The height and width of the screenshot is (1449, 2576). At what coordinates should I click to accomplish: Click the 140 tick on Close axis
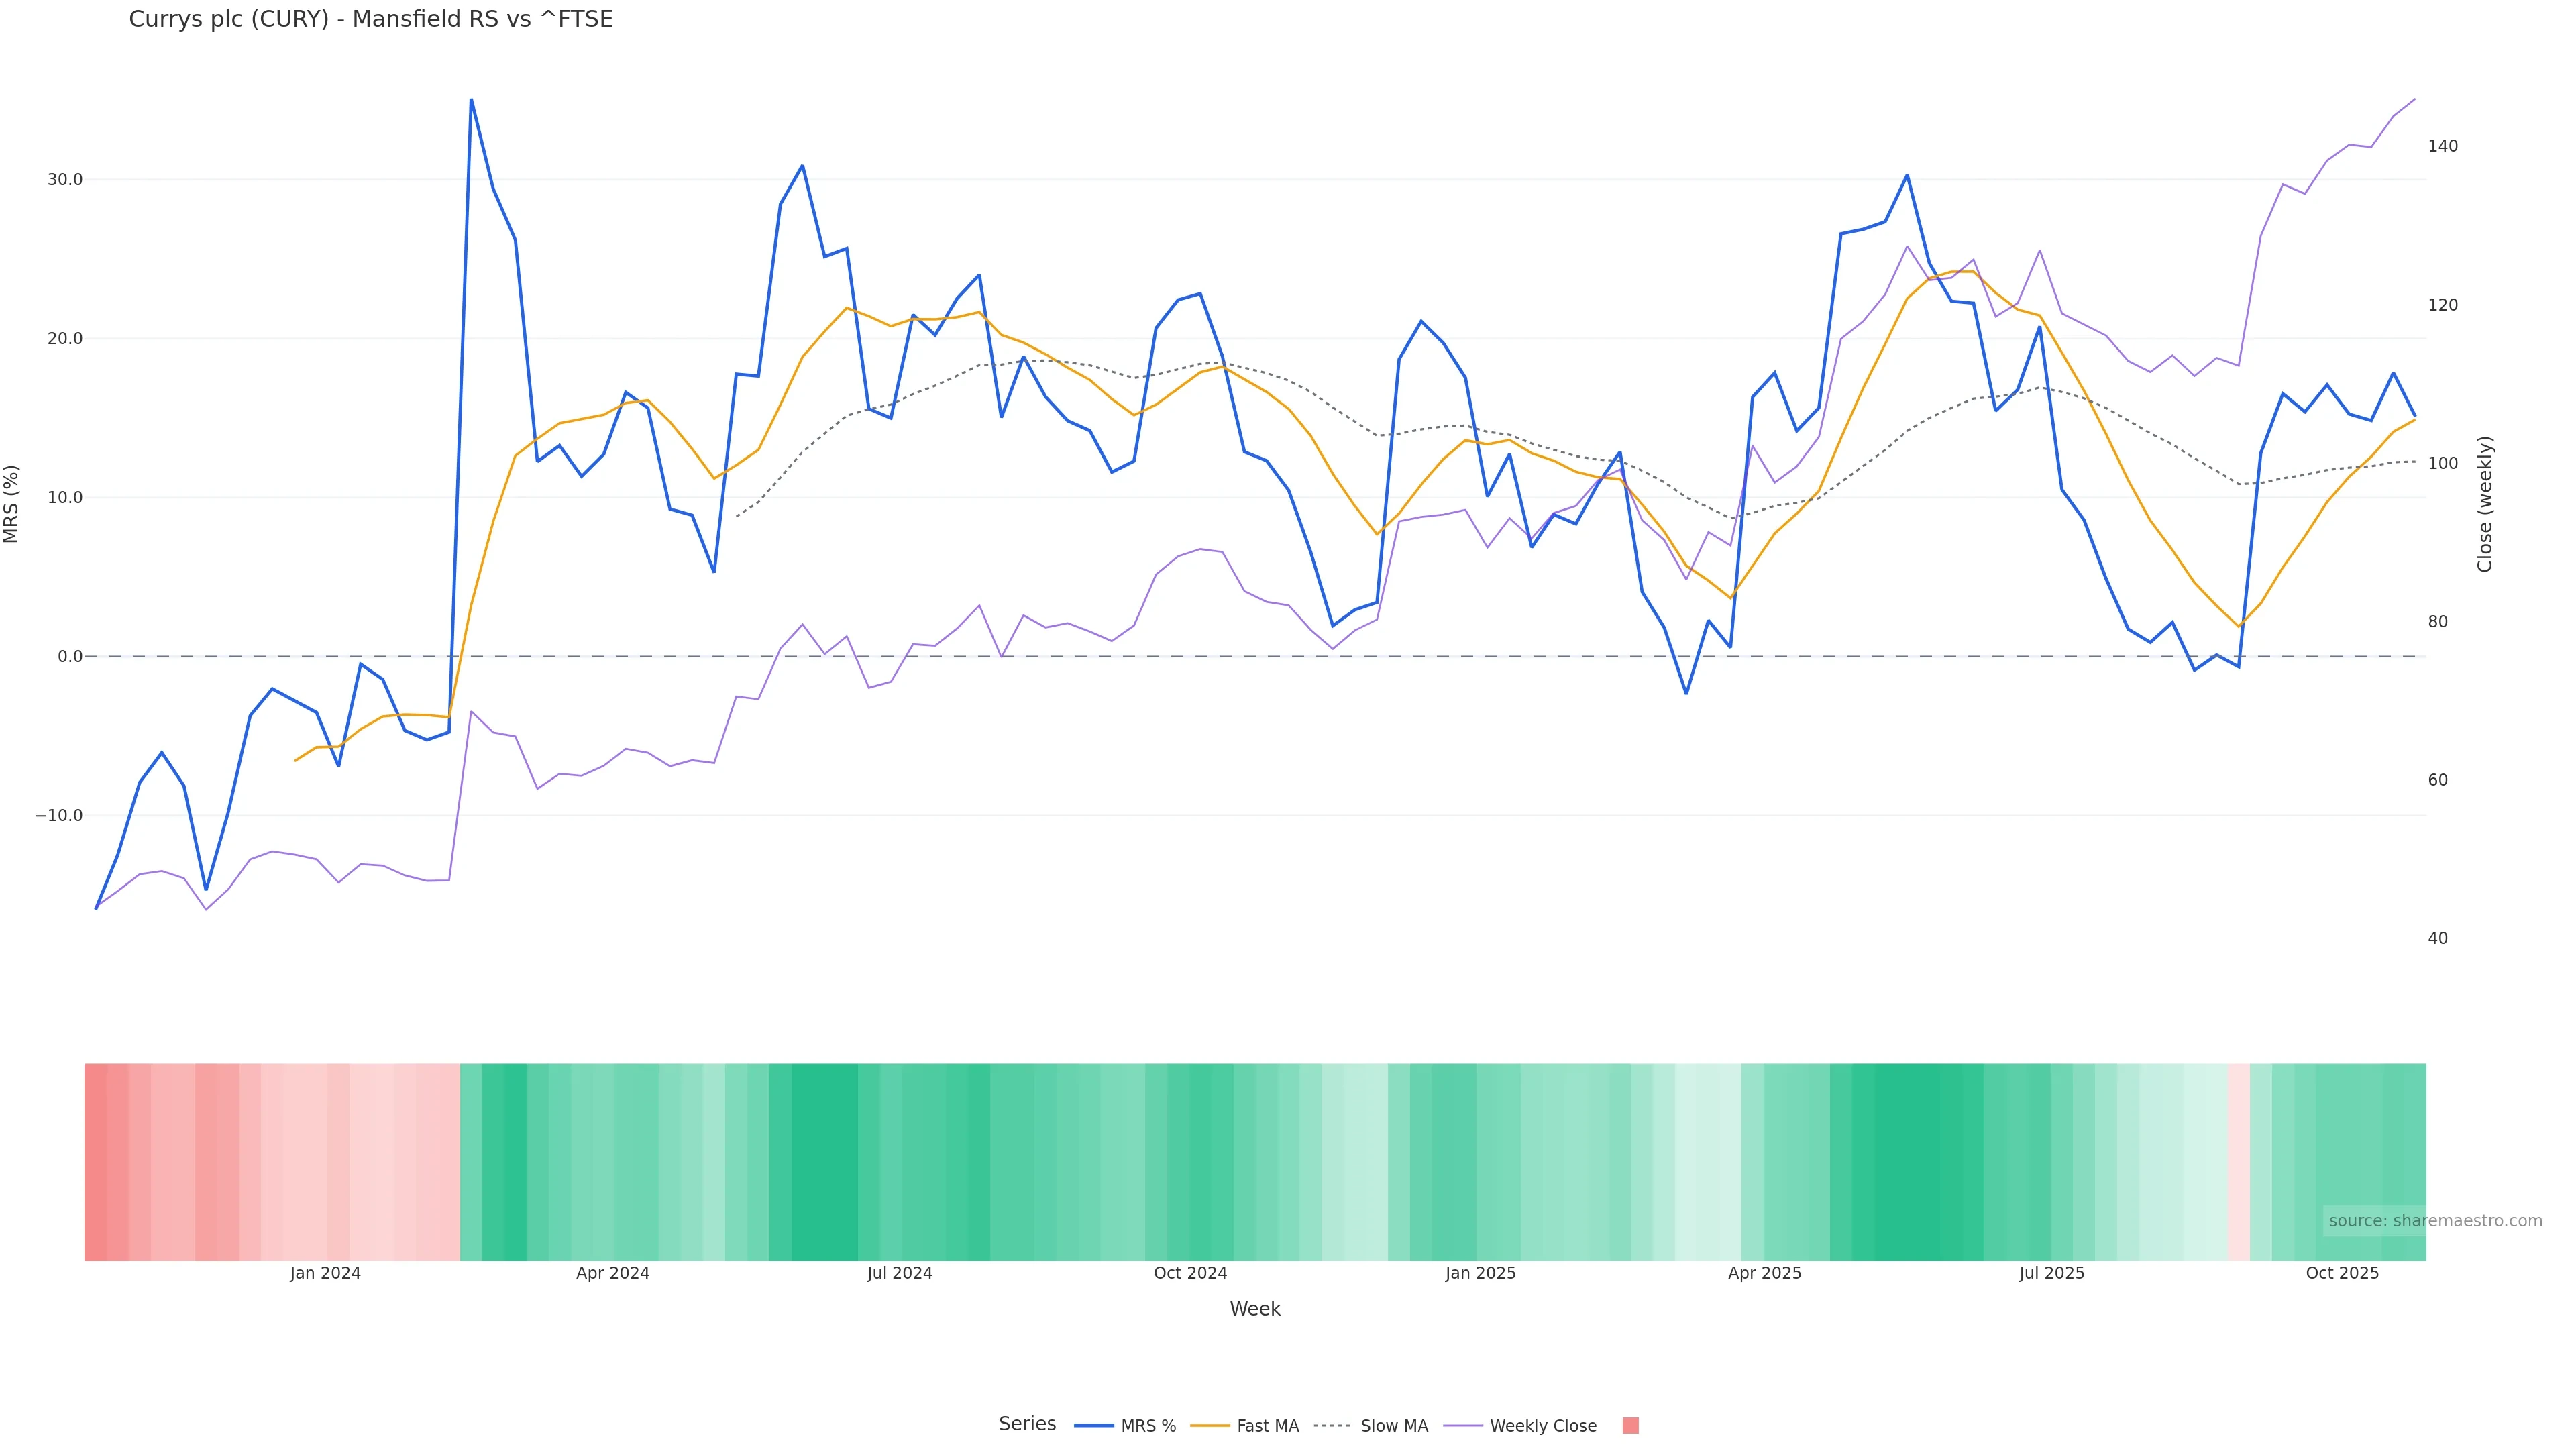coord(2442,146)
